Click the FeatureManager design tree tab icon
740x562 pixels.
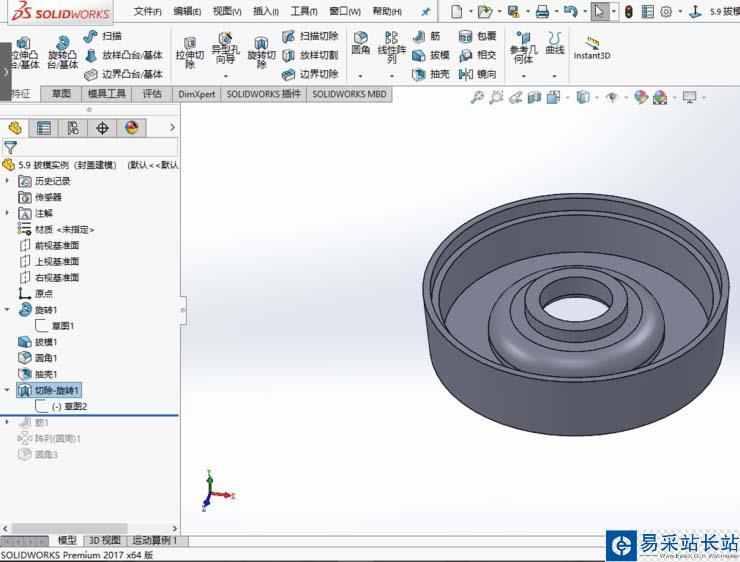coord(15,128)
